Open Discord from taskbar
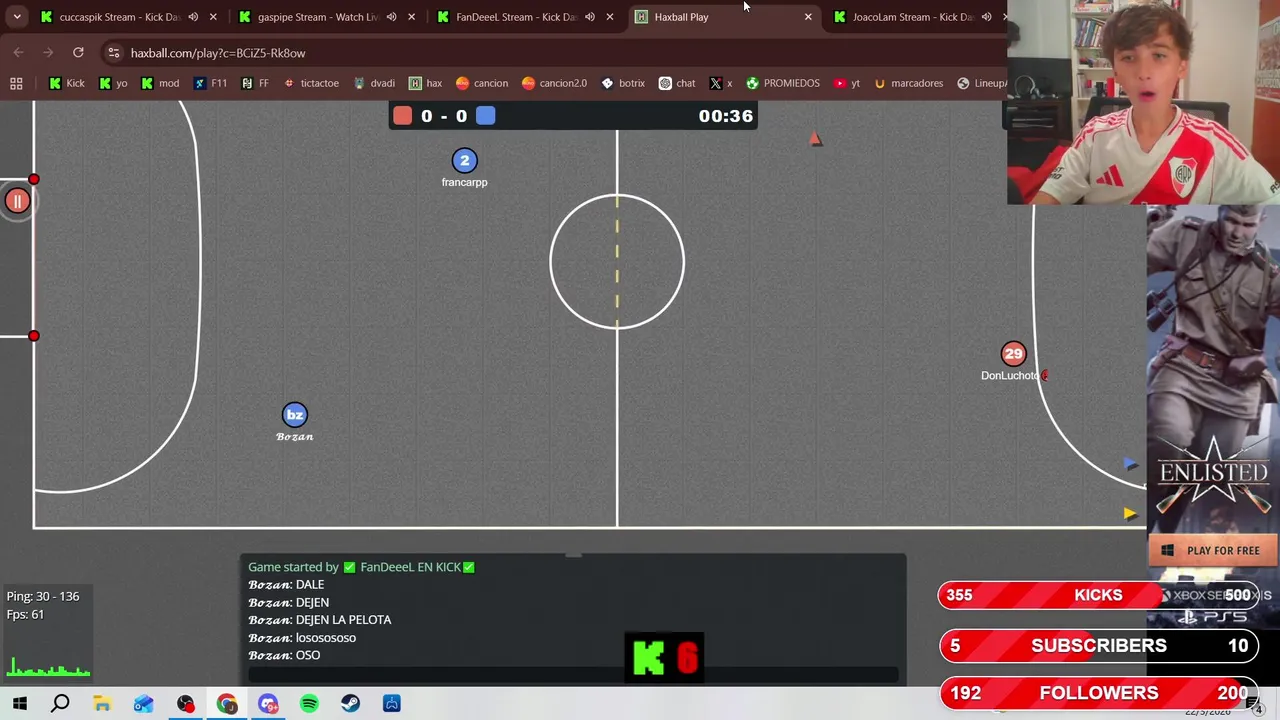 268,704
